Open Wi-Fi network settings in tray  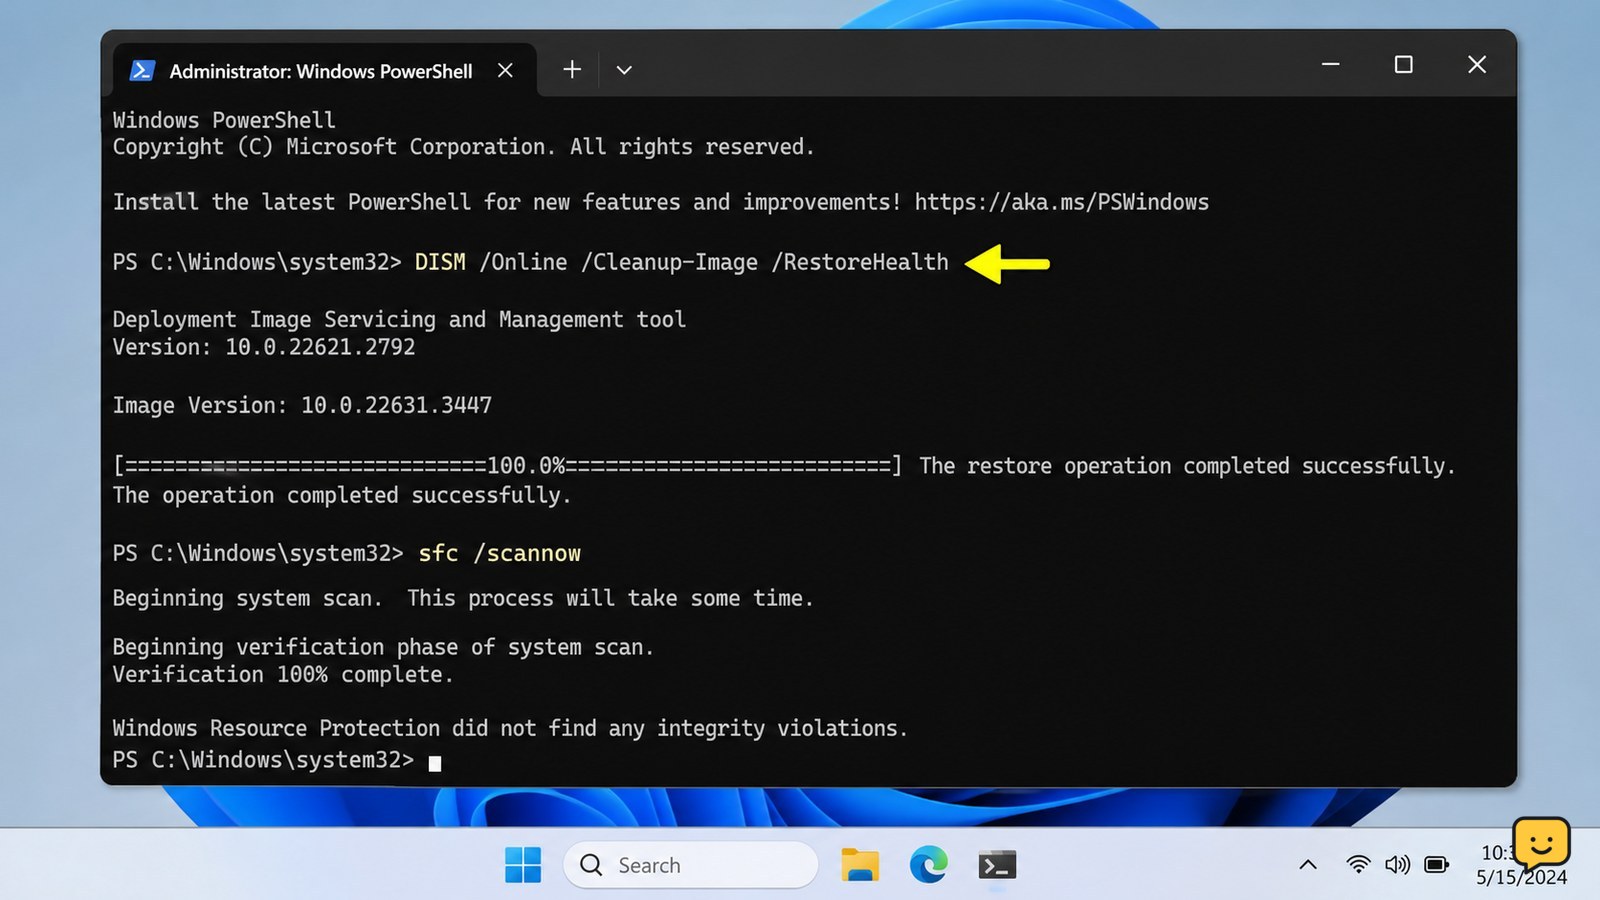1358,865
